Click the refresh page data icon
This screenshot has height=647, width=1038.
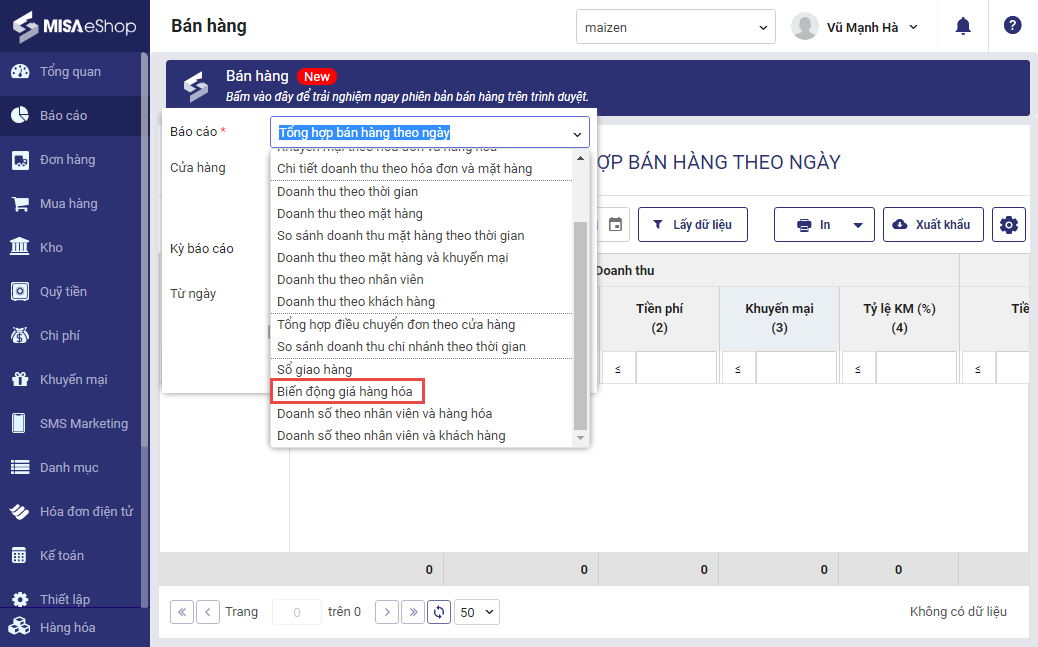pyautogui.click(x=439, y=612)
